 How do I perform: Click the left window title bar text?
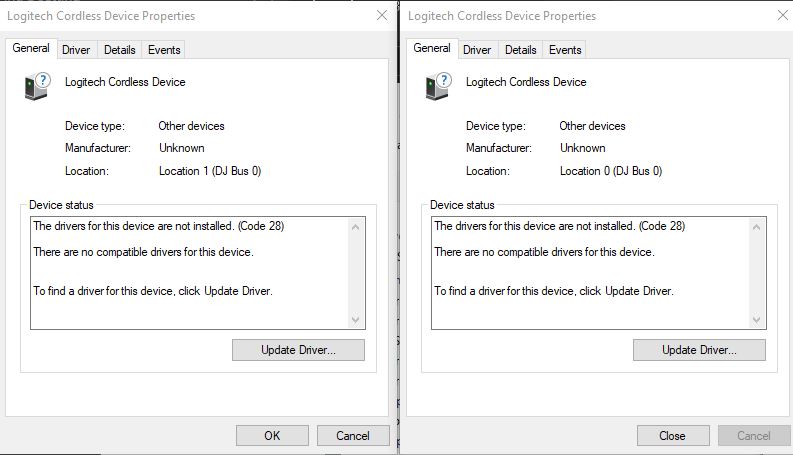click(x=101, y=16)
